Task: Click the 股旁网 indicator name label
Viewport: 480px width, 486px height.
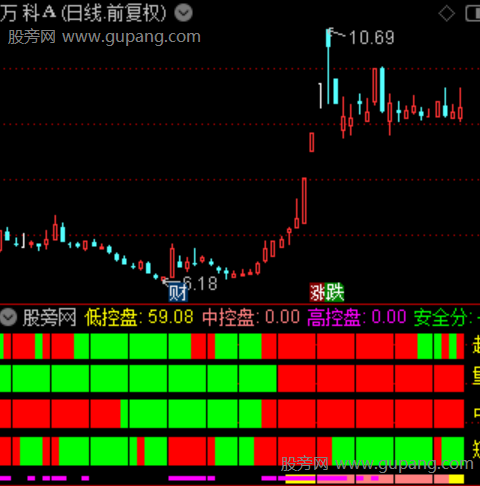Action: pyautogui.click(x=49, y=317)
